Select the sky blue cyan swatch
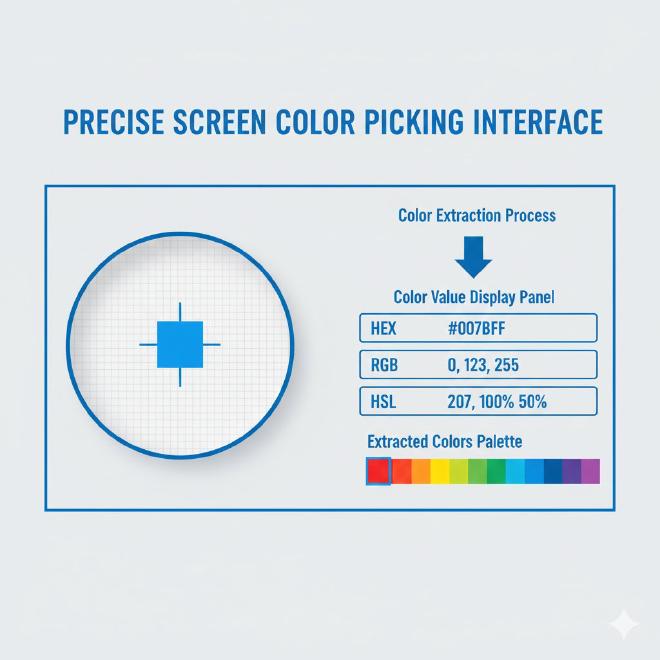660x660 pixels. (x=515, y=471)
